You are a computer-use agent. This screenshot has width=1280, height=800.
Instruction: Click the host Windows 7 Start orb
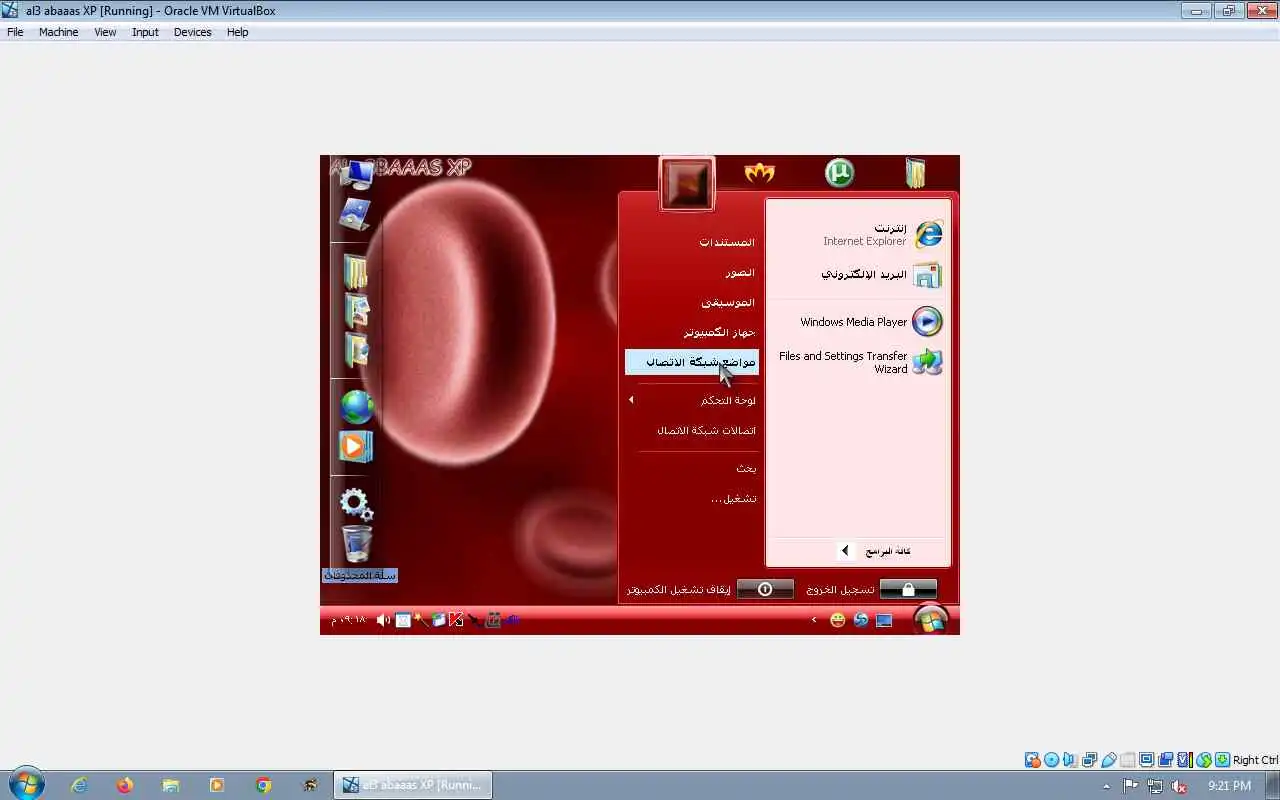[x=26, y=785]
